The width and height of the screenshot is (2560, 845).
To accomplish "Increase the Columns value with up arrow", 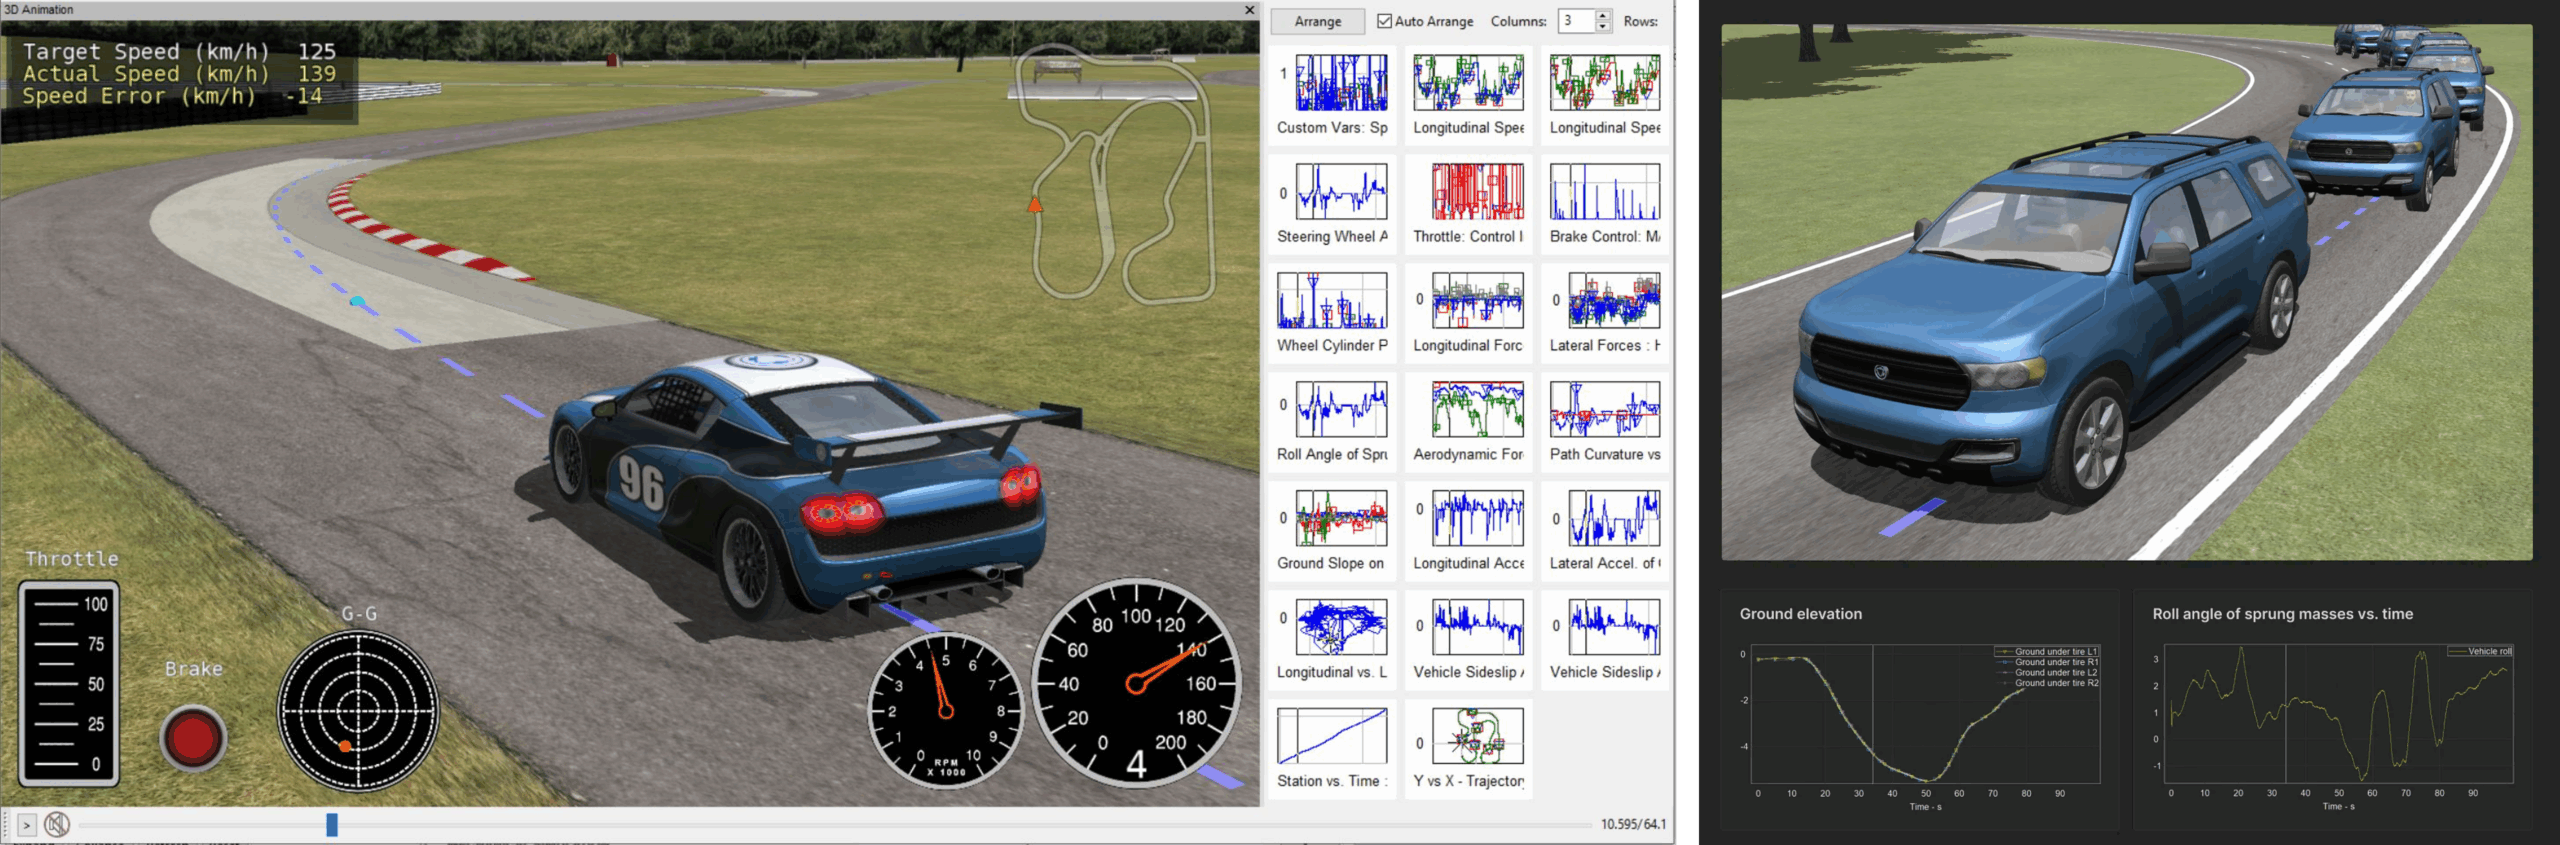I will tap(1603, 15).
